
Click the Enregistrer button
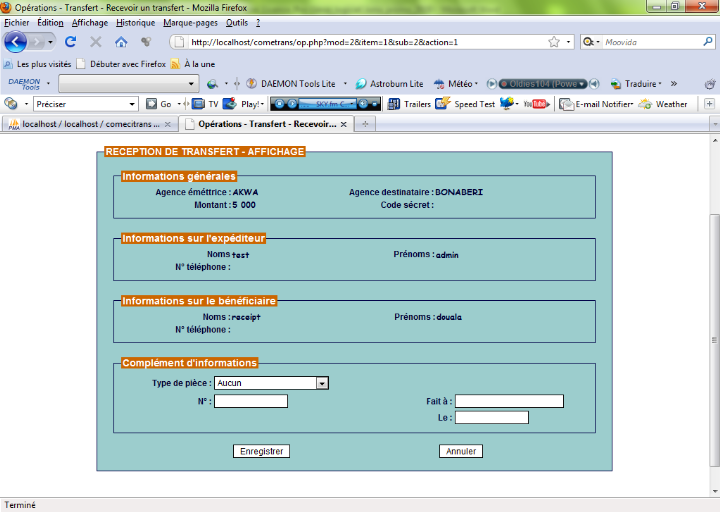(x=262, y=451)
